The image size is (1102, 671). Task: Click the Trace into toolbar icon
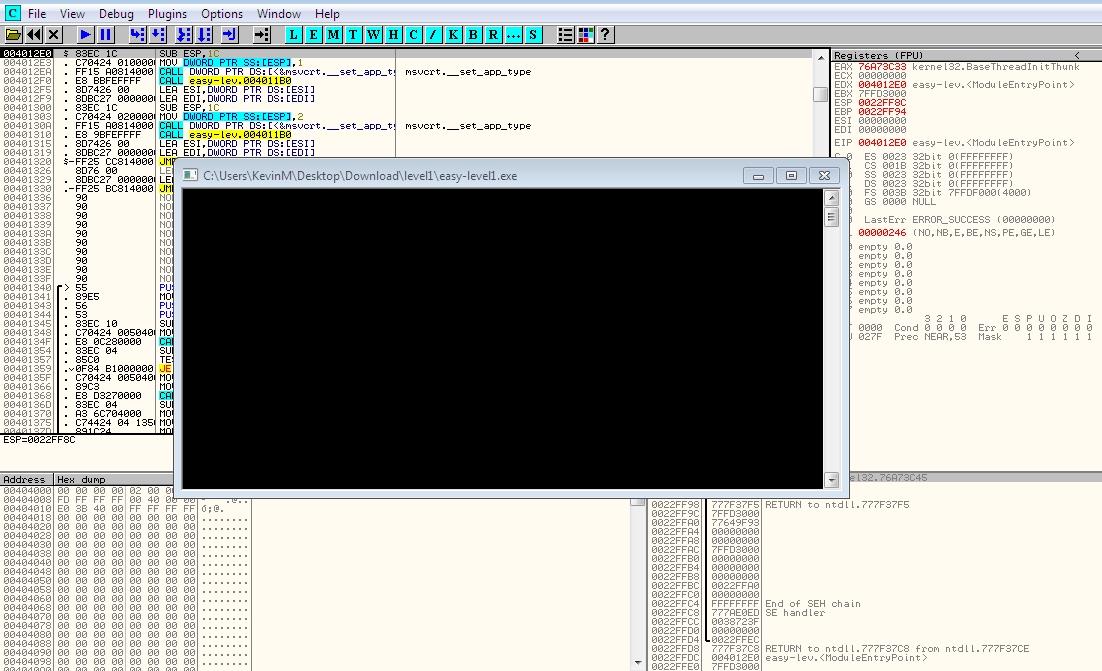183,34
